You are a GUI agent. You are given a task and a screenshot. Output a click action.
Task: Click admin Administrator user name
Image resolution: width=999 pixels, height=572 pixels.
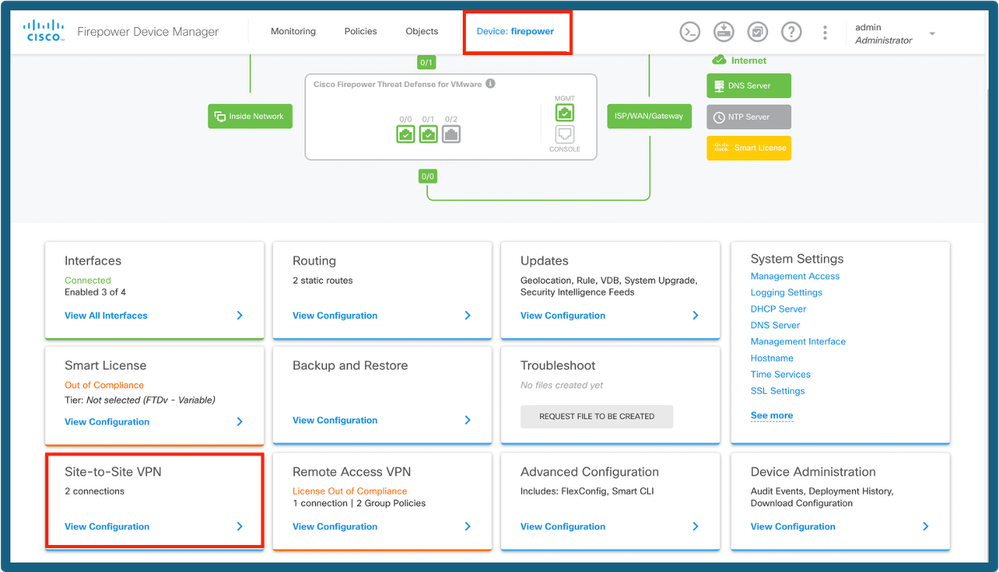pyautogui.click(x=883, y=34)
